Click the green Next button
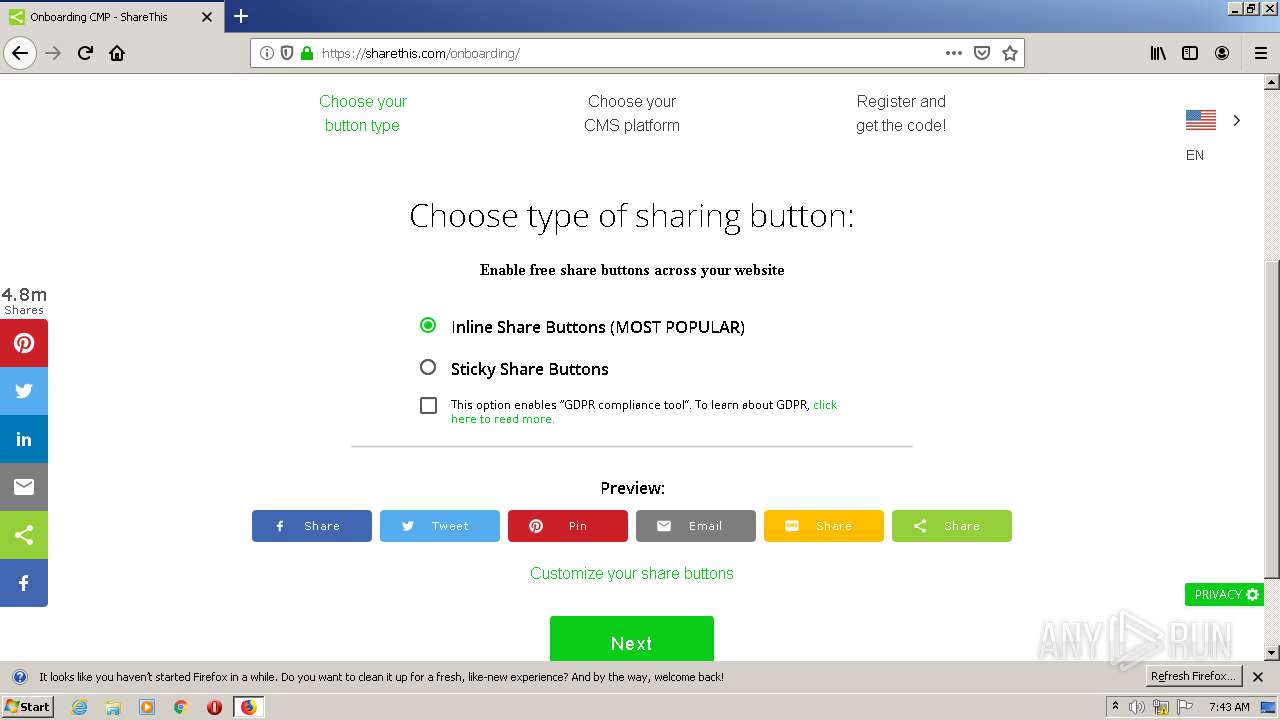 (x=632, y=639)
